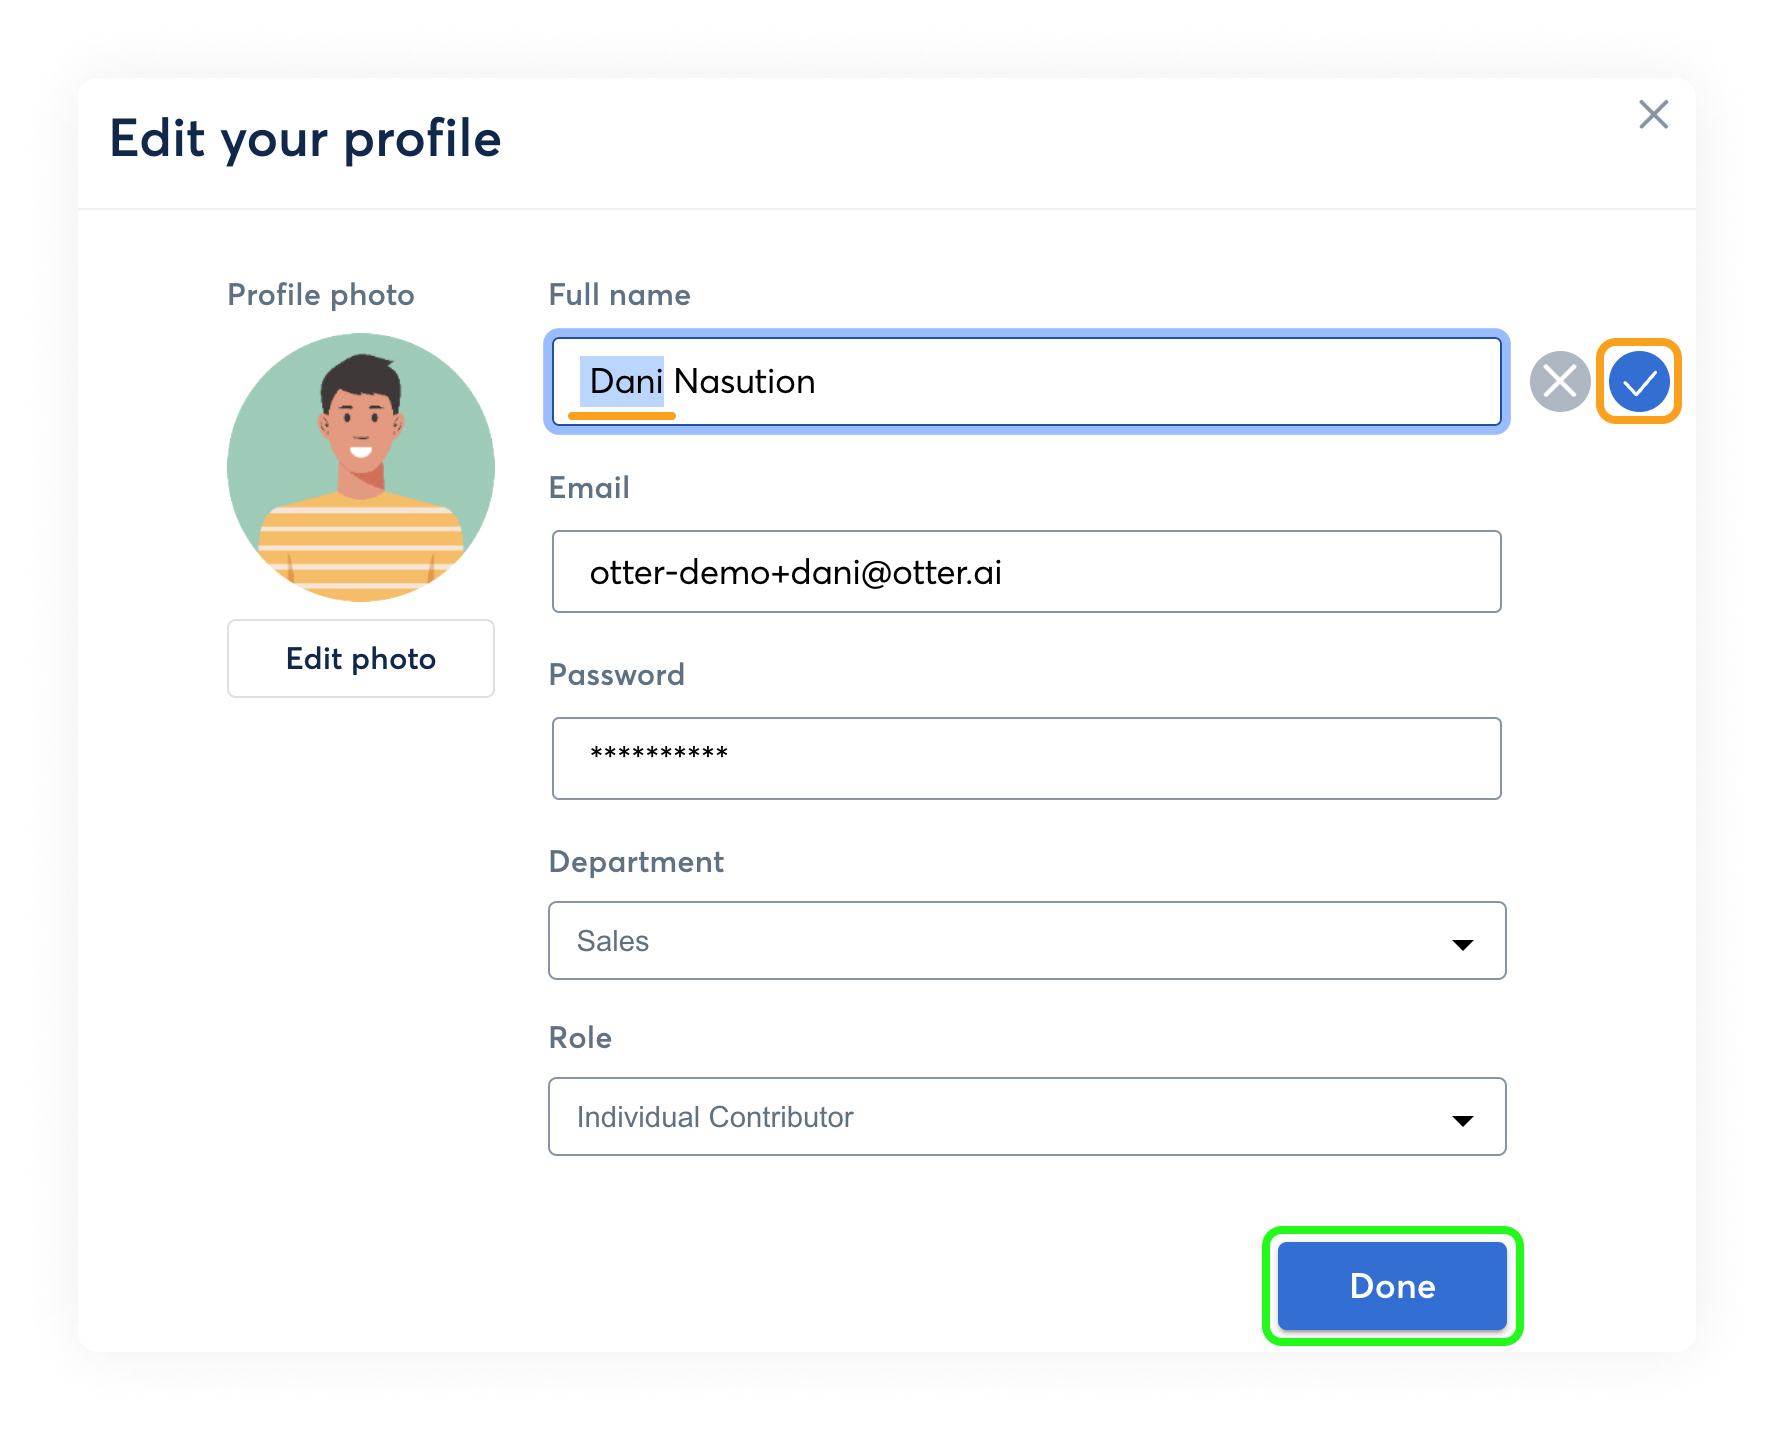Viewport: 1774px width, 1430px height.
Task: Place cursor after Nasution in Full name field
Action: (x=818, y=382)
